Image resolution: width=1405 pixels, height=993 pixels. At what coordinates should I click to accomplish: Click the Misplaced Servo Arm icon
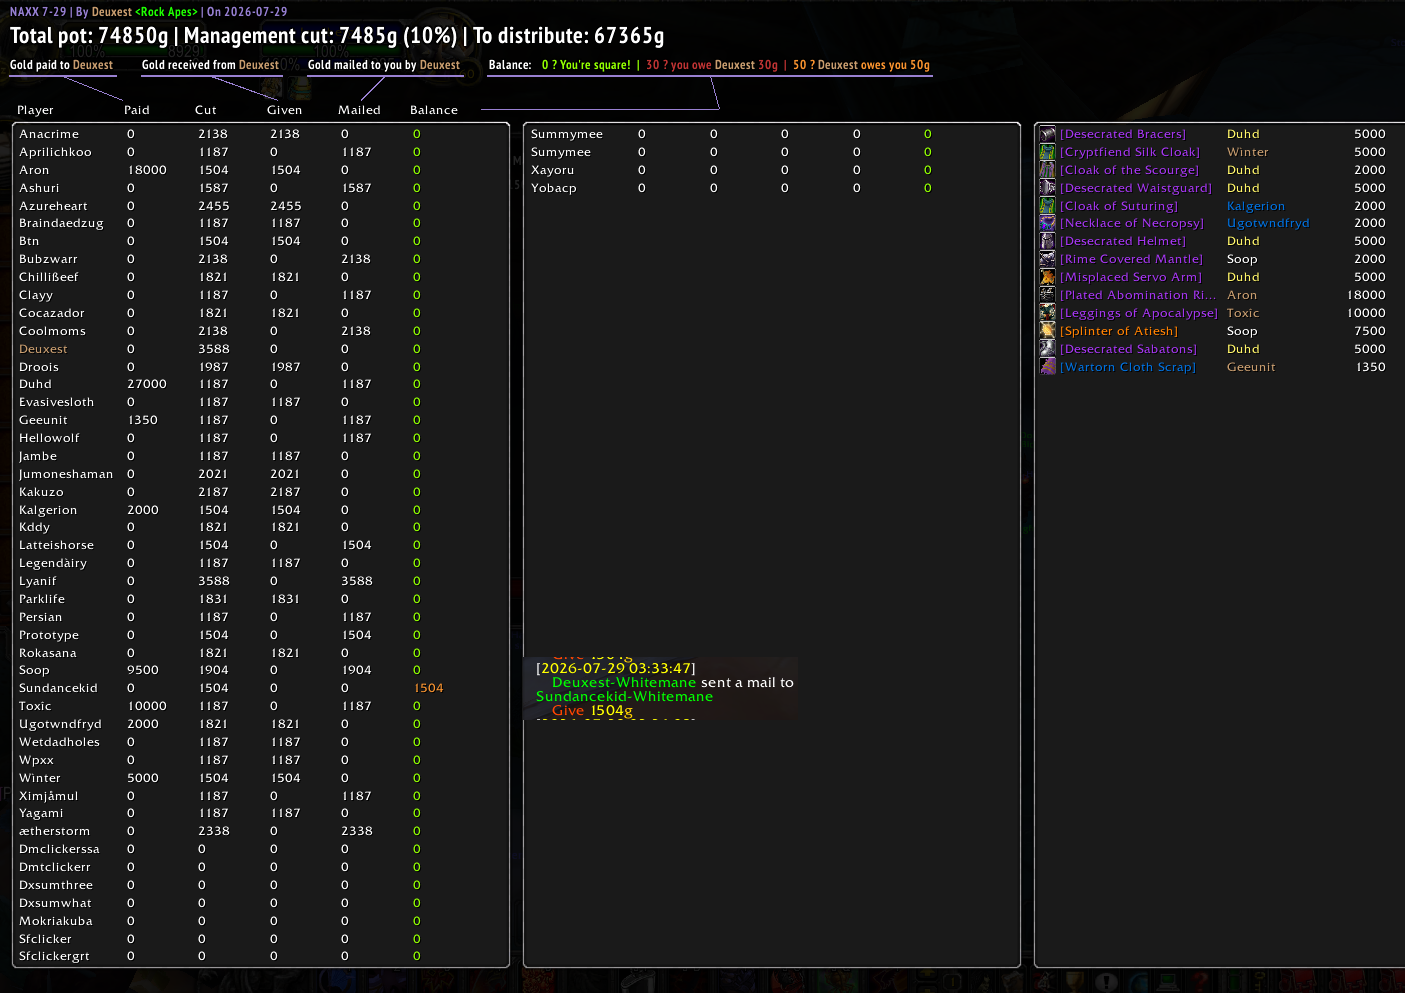tap(1047, 277)
